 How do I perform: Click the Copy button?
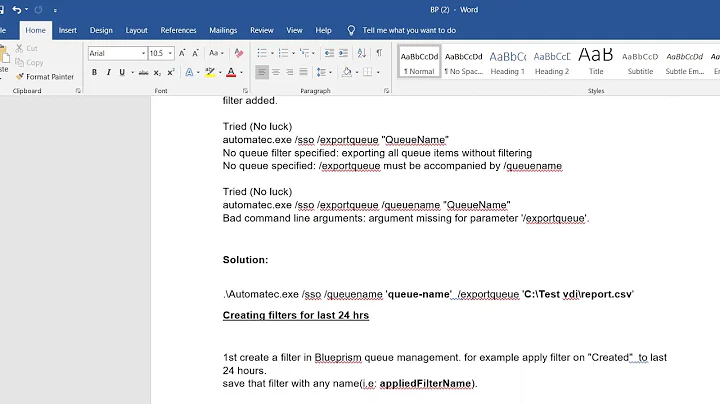point(29,62)
